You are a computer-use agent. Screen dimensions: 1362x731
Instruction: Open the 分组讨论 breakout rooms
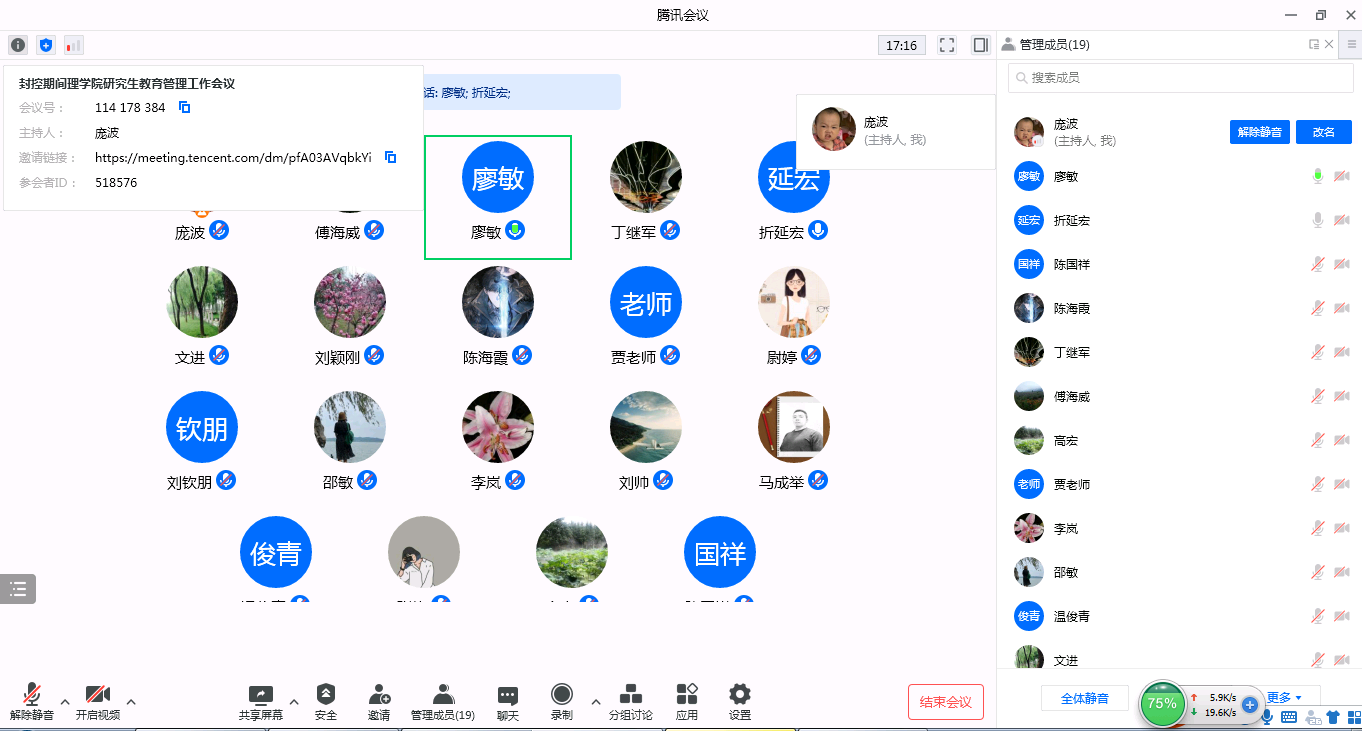click(x=630, y=701)
